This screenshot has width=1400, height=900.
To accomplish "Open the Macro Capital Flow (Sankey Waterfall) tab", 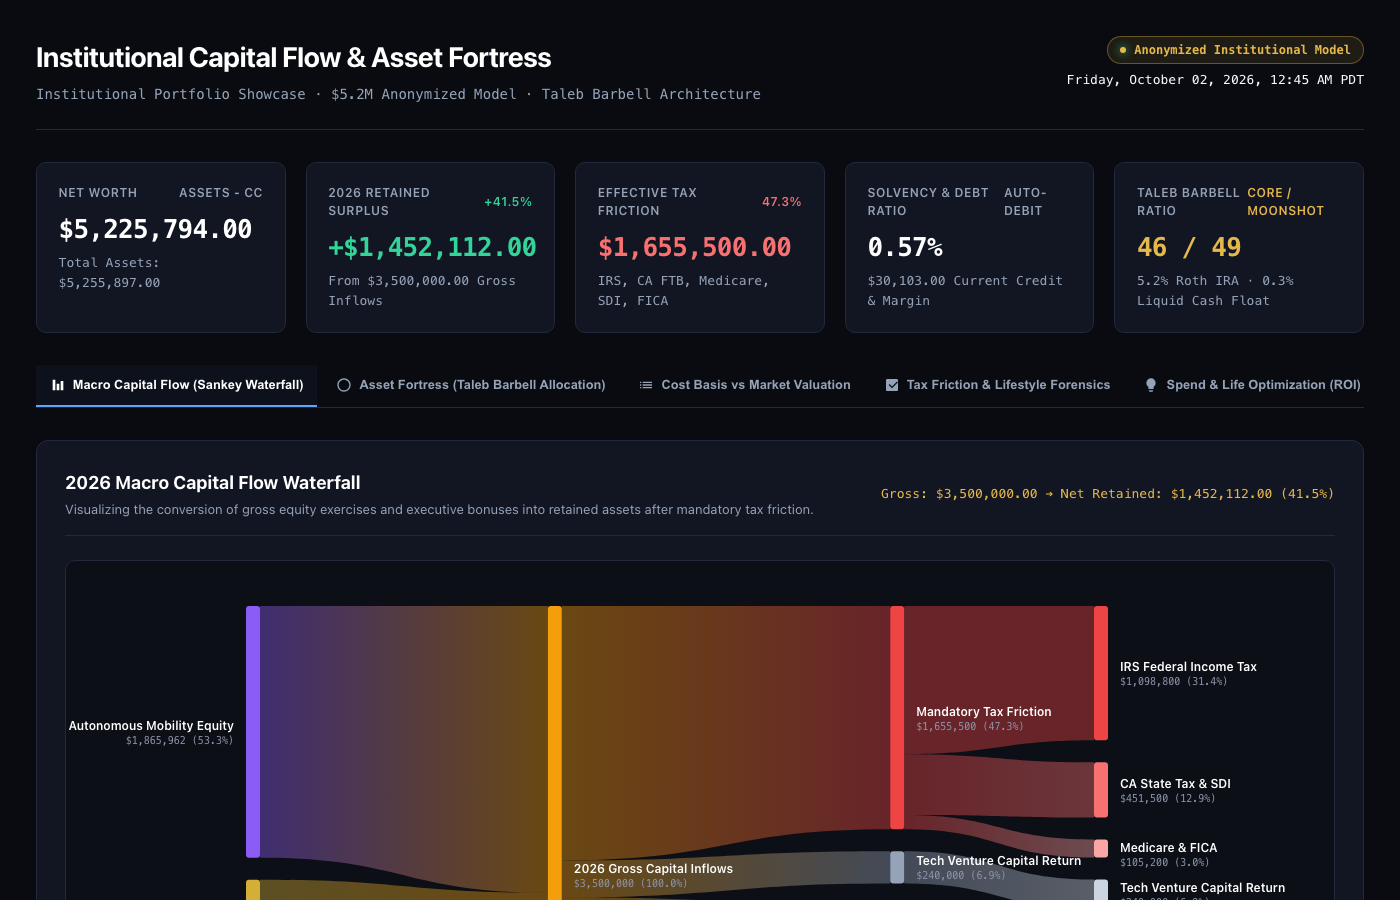I will point(177,385).
